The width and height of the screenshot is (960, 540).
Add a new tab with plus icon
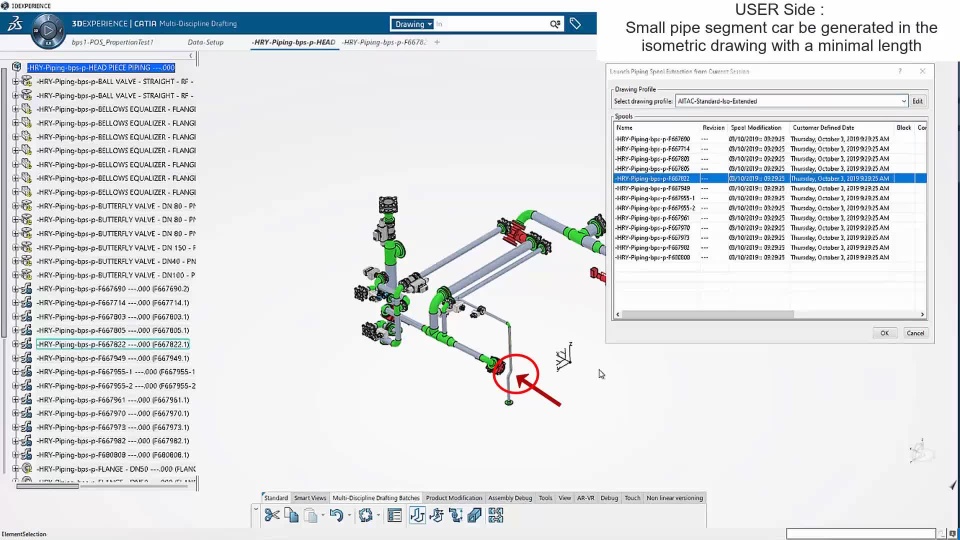coord(437,42)
